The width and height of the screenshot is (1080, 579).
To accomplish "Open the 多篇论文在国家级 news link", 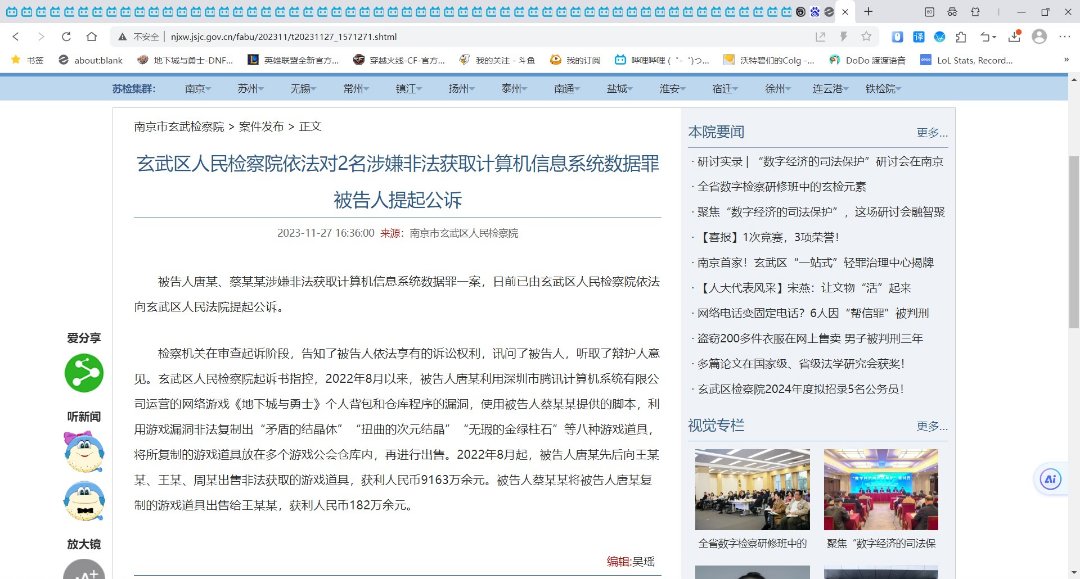I will pos(801,364).
